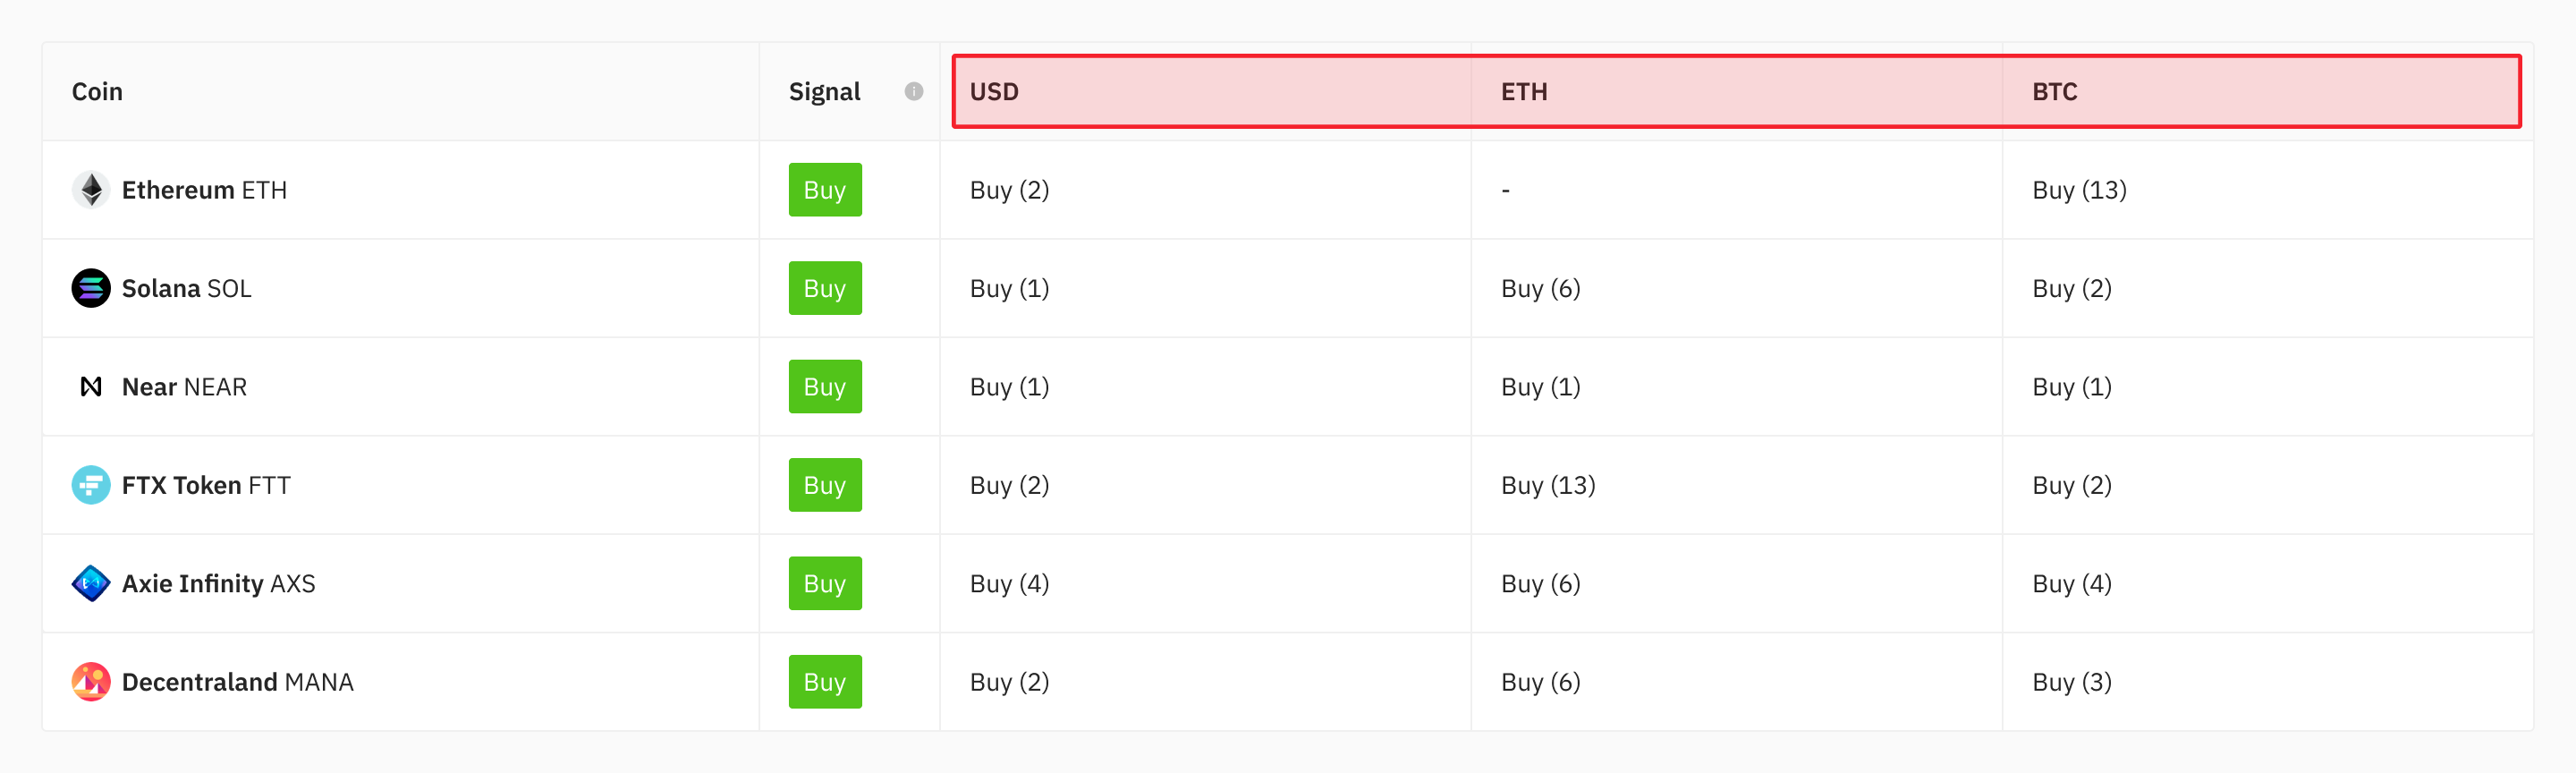Click the FTX Token icon
Viewport: 2576px width, 773px height.
coord(90,485)
